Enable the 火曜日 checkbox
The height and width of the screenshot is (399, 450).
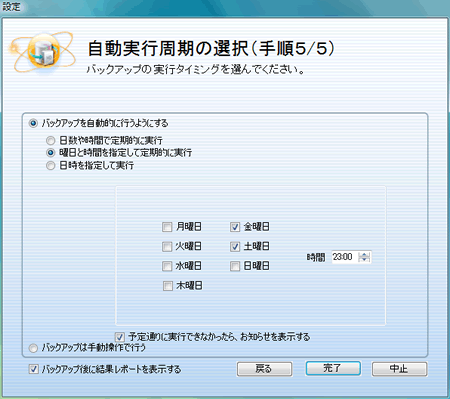(167, 247)
